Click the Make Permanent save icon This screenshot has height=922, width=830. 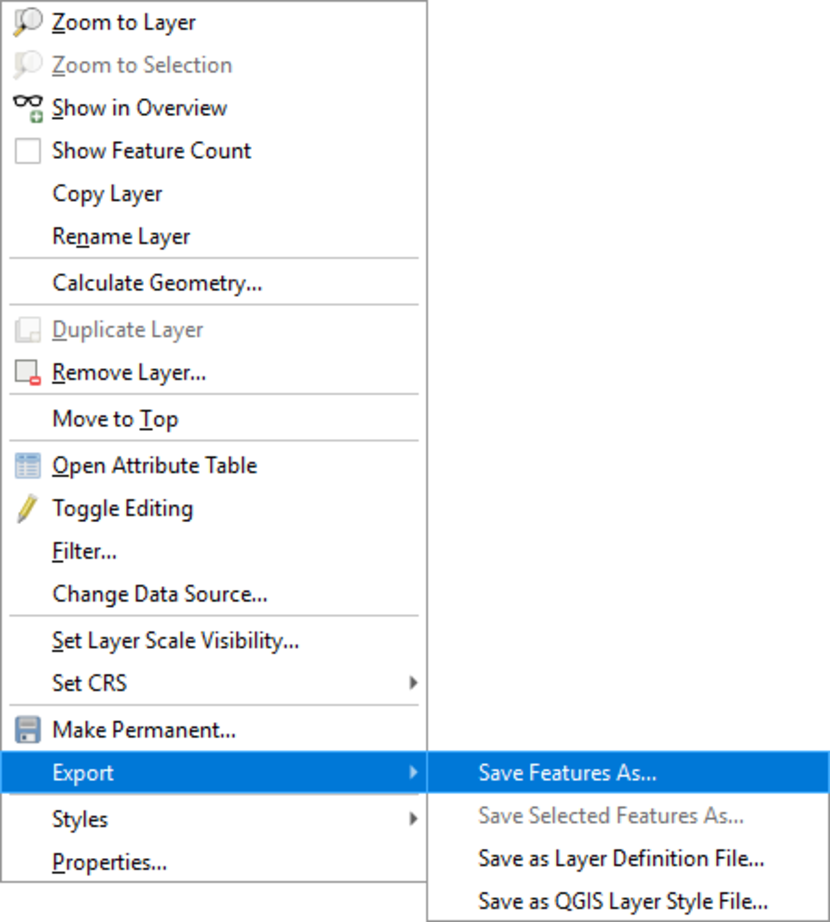(28, 730)
